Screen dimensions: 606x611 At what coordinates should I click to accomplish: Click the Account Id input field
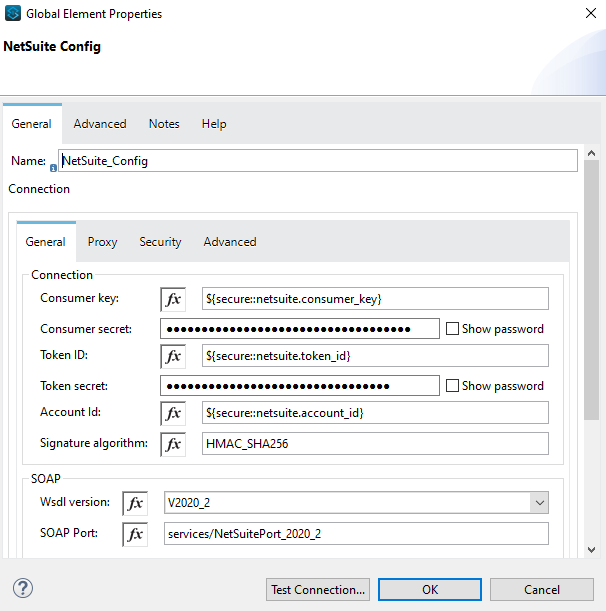[x=375, y=413]
